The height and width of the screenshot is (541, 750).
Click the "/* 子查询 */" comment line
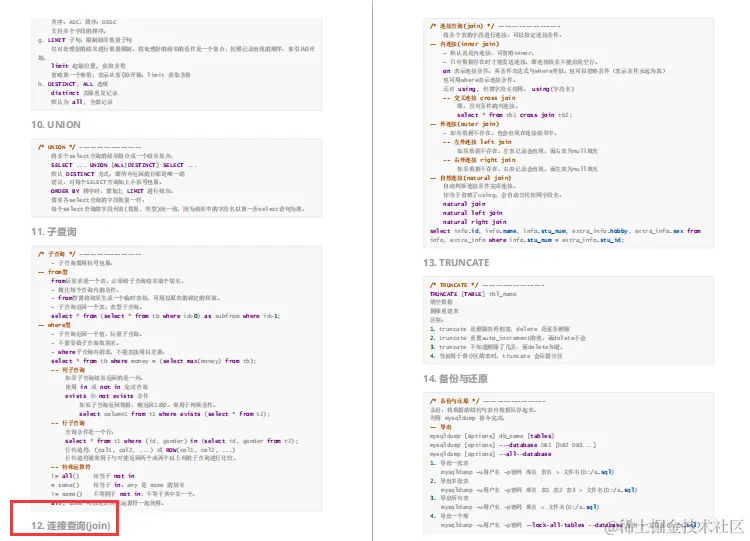tap(89, 254)
